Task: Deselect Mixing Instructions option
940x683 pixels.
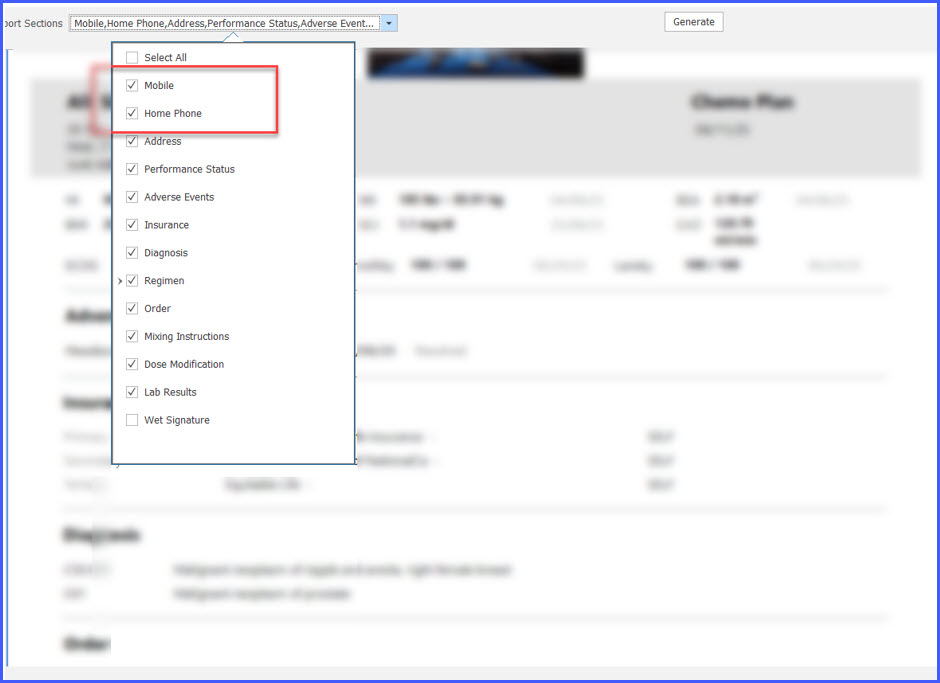Action: [x=132, y=336]
